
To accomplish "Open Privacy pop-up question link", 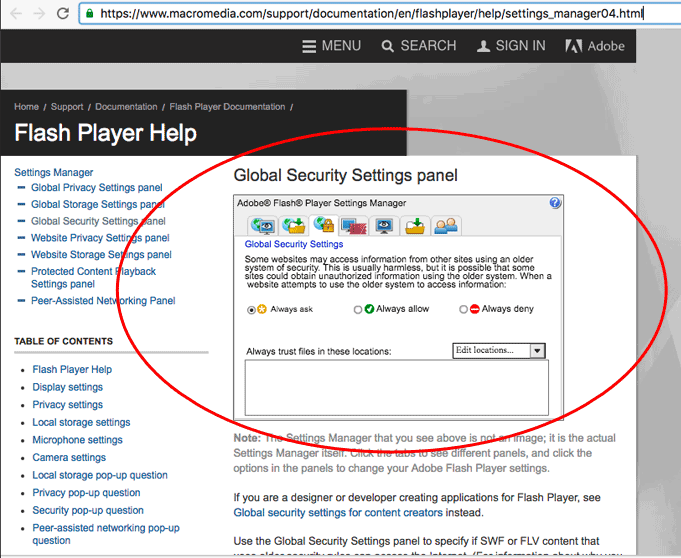I will pyautogui.click(x=86, y=492).
